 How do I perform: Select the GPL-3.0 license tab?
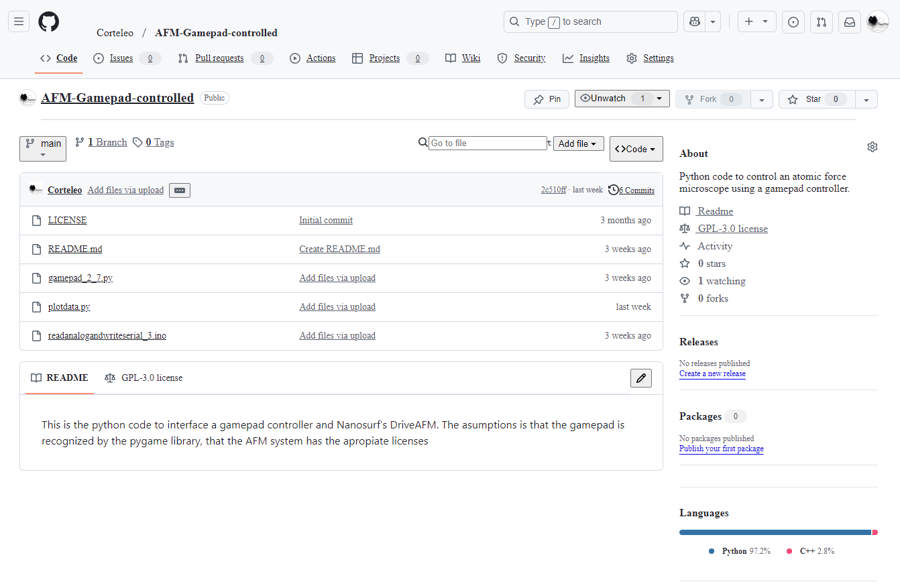143,378
